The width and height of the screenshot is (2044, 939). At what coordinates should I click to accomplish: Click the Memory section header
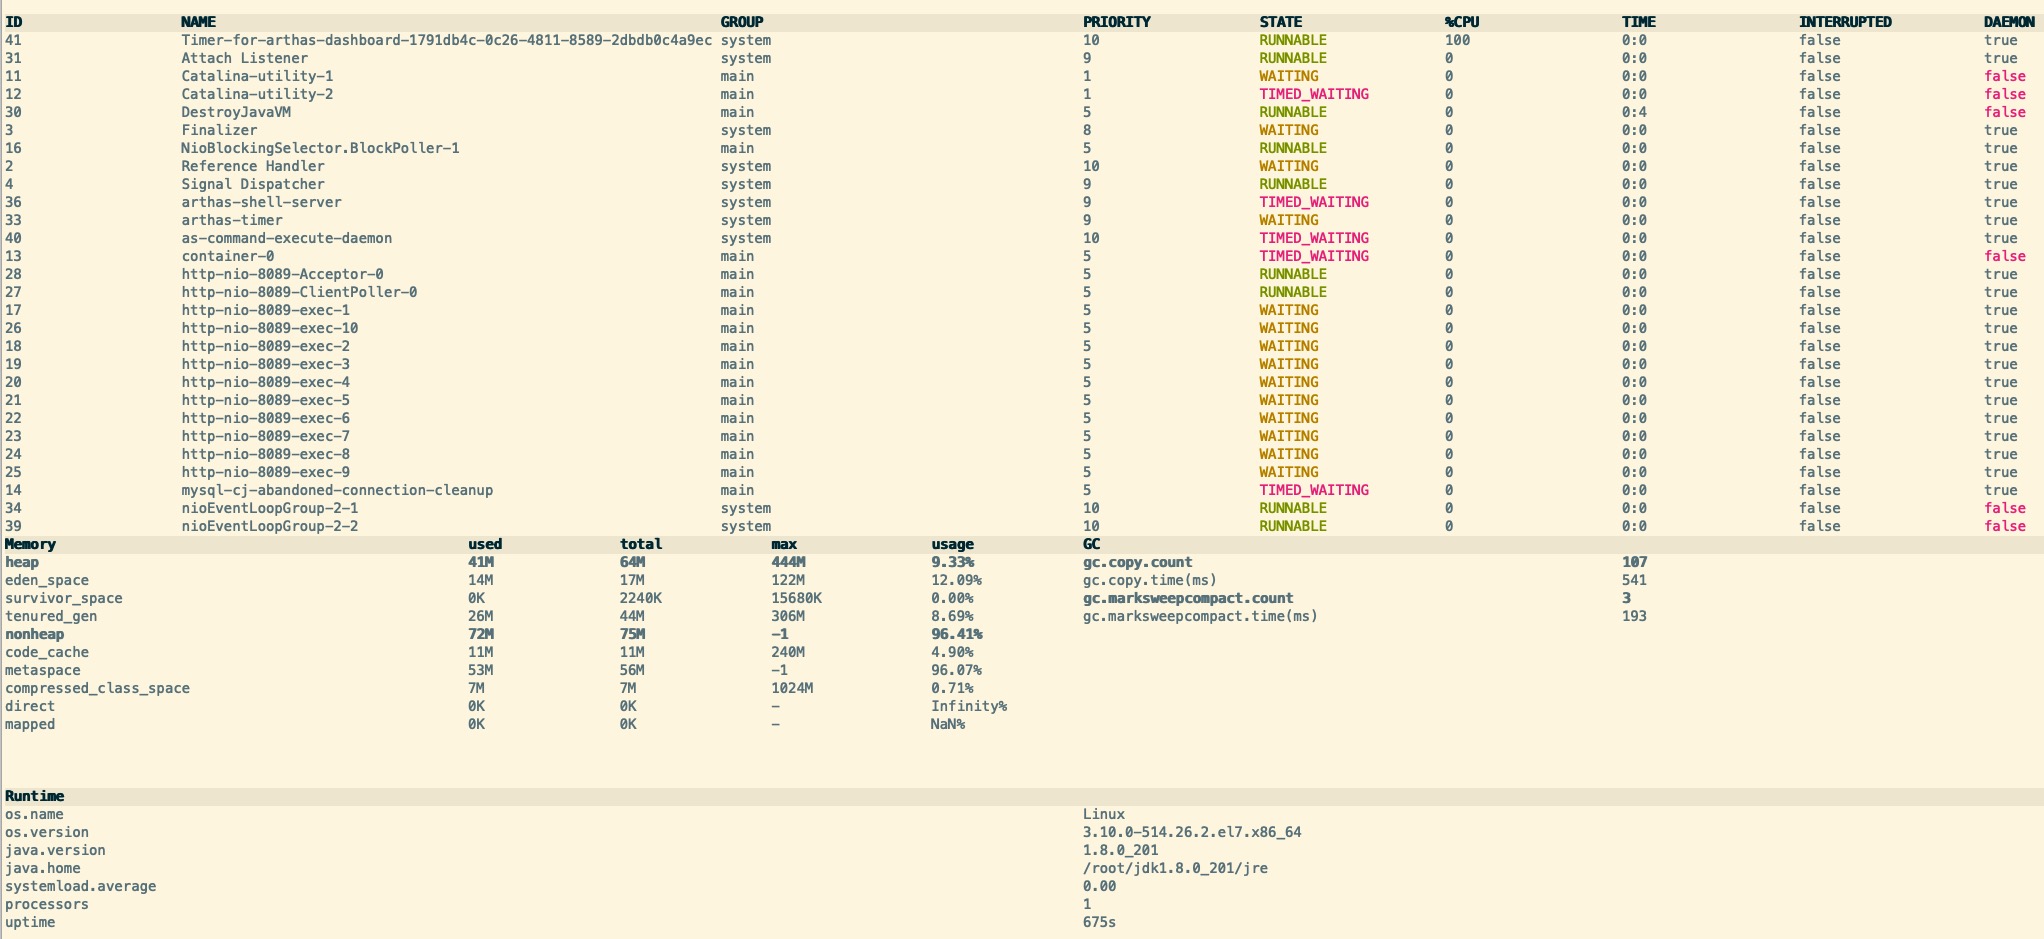click(x=30, y=544)
